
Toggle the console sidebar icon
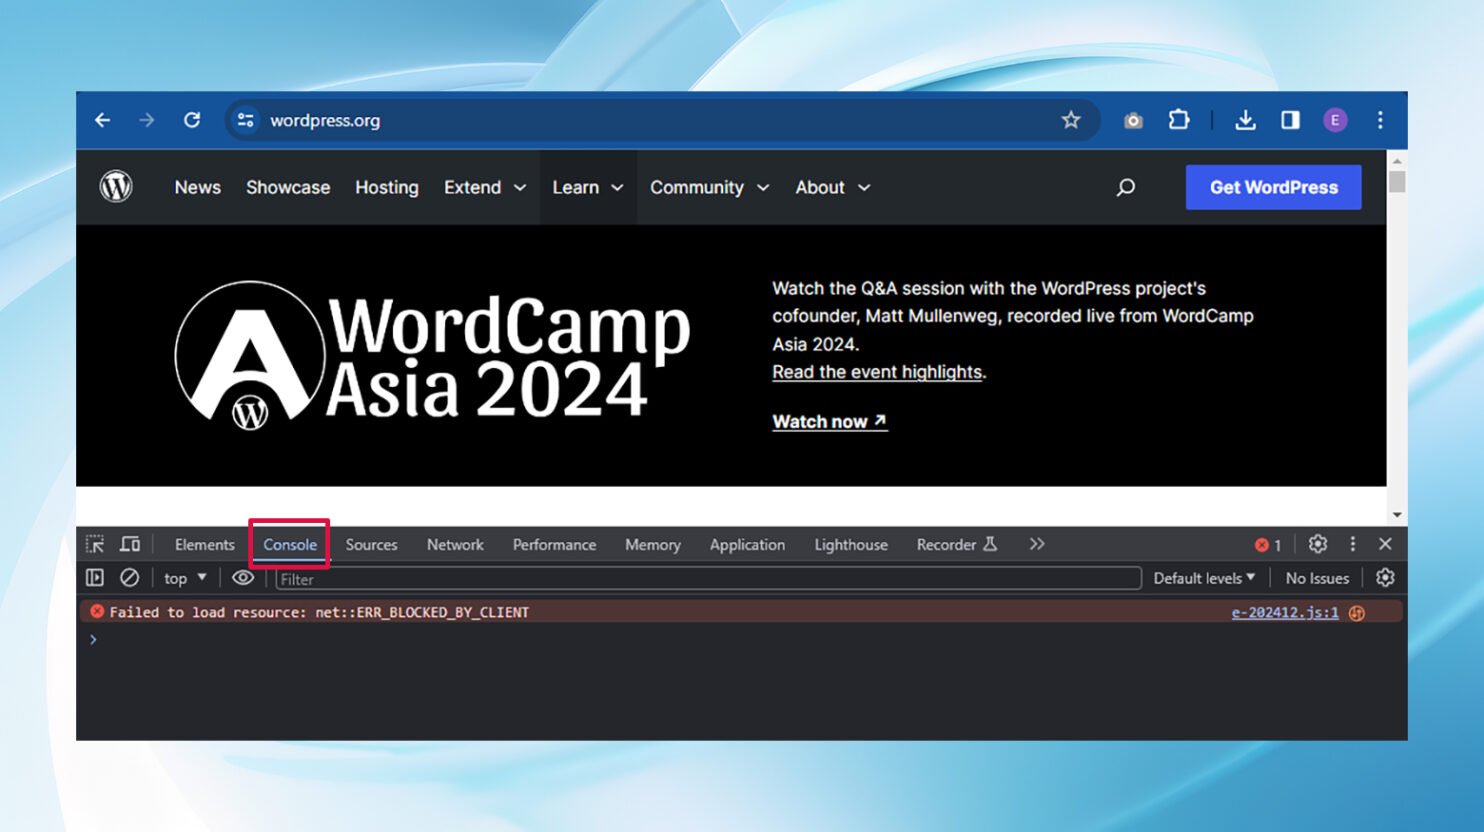coord(95,578)
